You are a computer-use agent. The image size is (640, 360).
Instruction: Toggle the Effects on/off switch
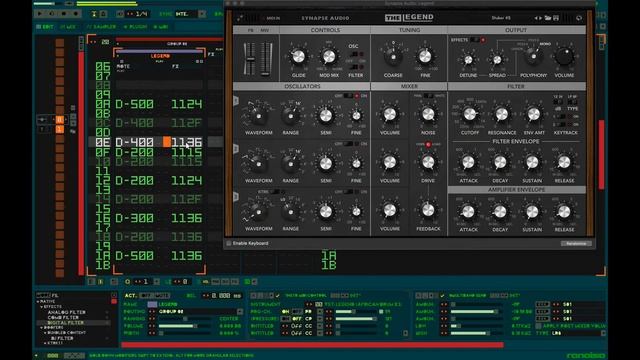click(x=476, y=40)
